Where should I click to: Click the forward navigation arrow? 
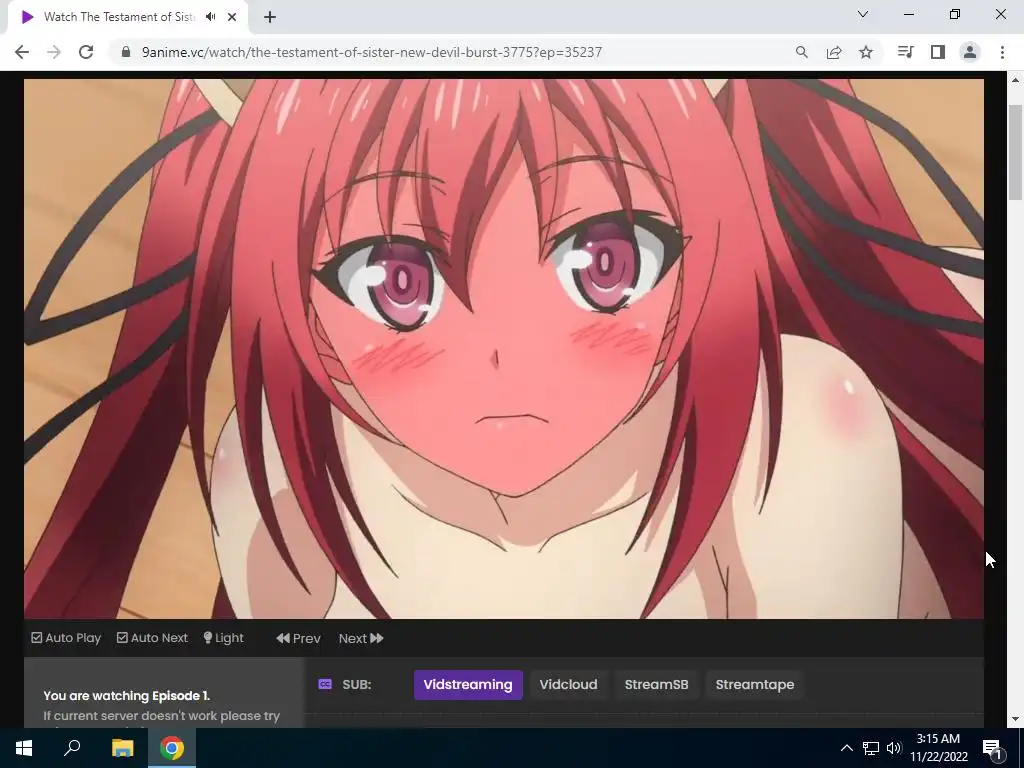pyautogui.click(x=54, y=52)
